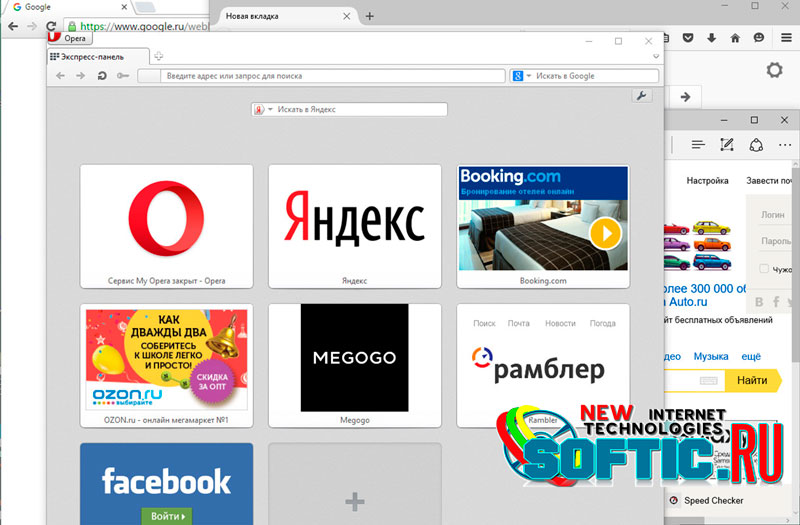Click the Firefox downloads arrow icon

pos(712,39)
